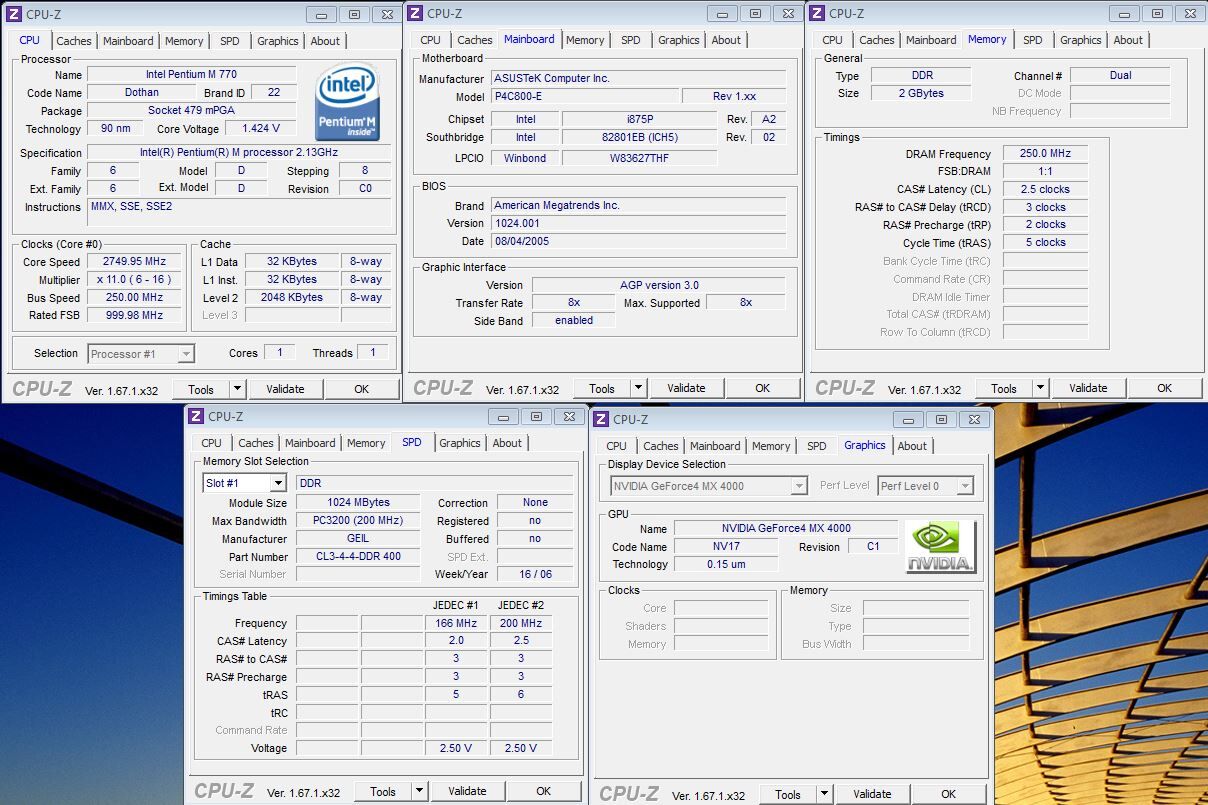Click the Core Speed value 2749.95 MHz

[x=135, y=261]
